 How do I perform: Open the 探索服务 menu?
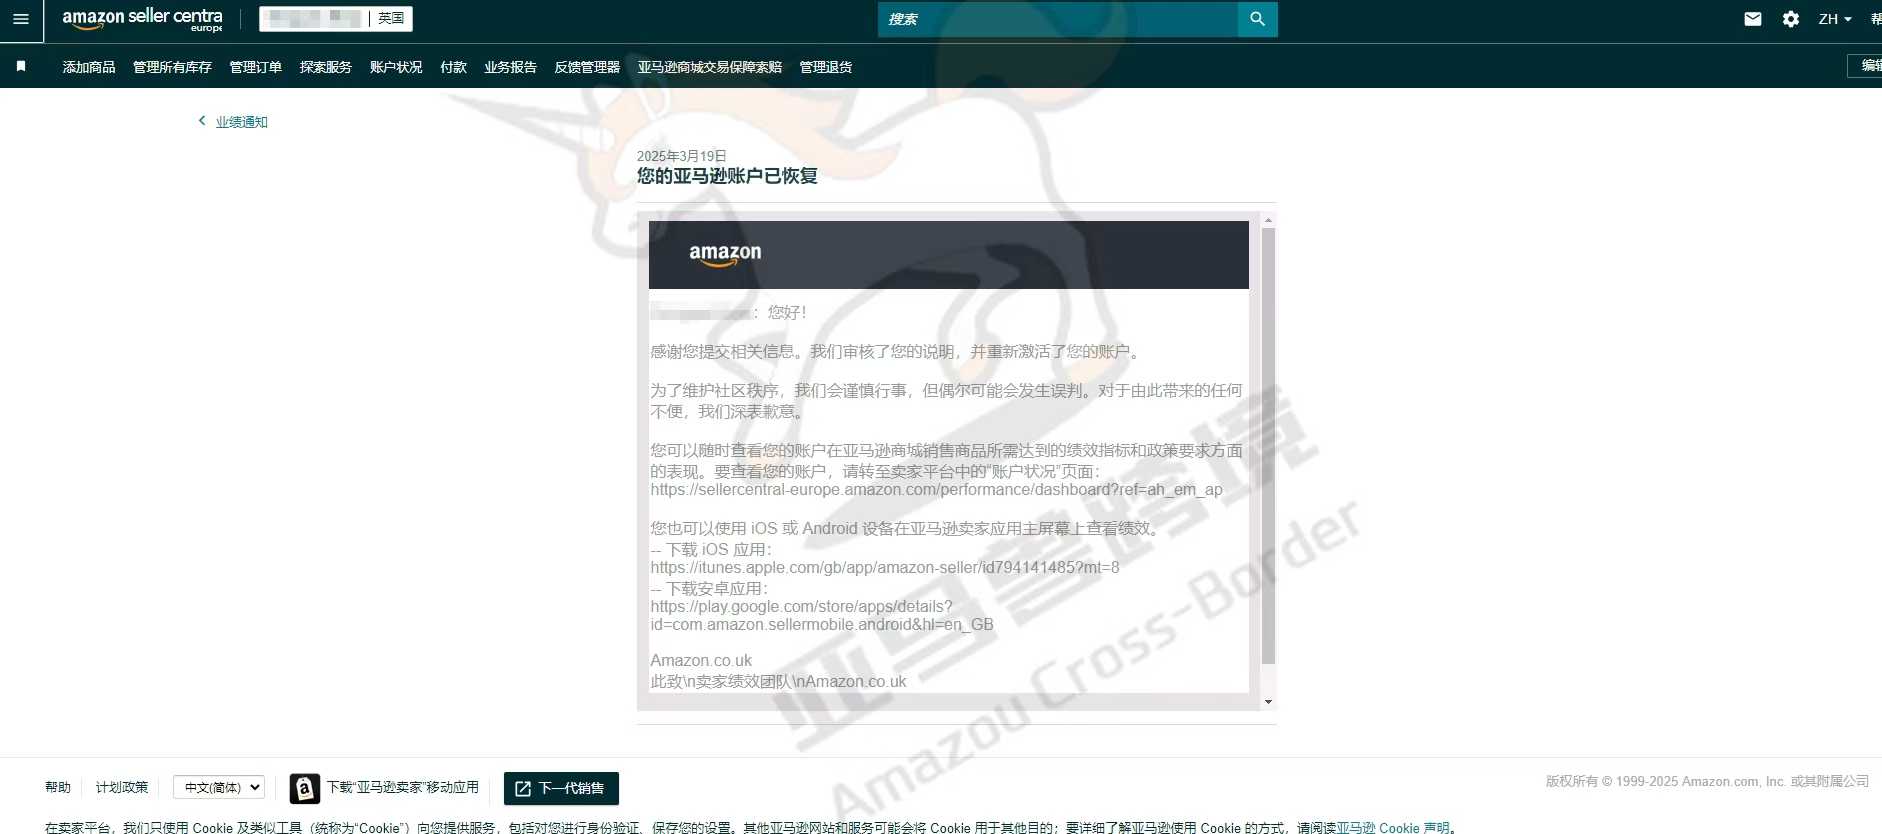point(326,67)
